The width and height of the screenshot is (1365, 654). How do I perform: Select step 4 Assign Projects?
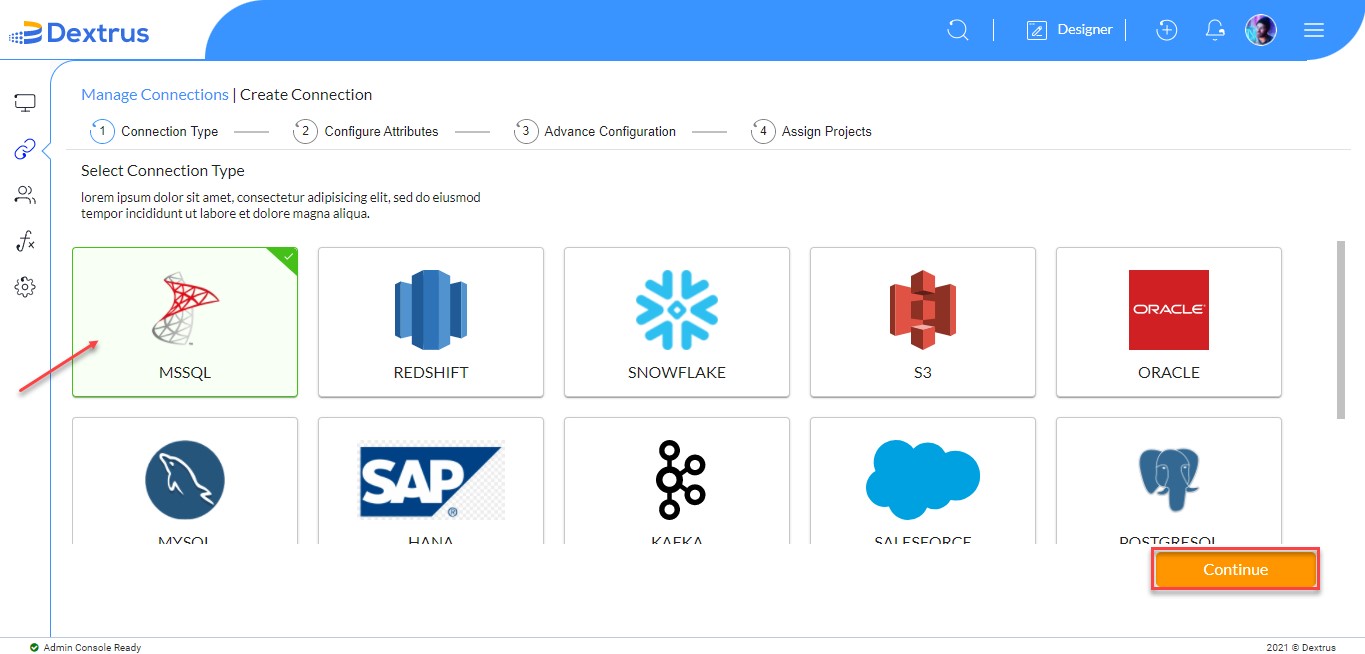point(812,131)
